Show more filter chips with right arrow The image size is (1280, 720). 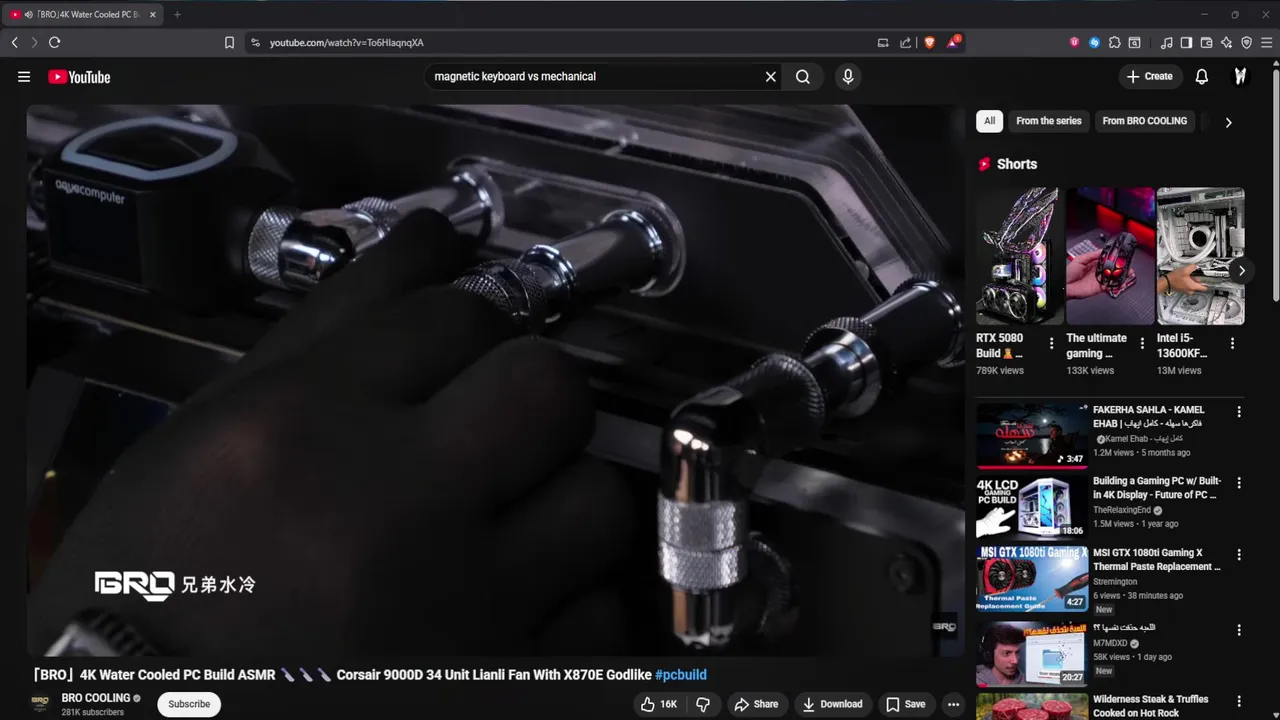pyautogui.click(x=1228, y=122)
